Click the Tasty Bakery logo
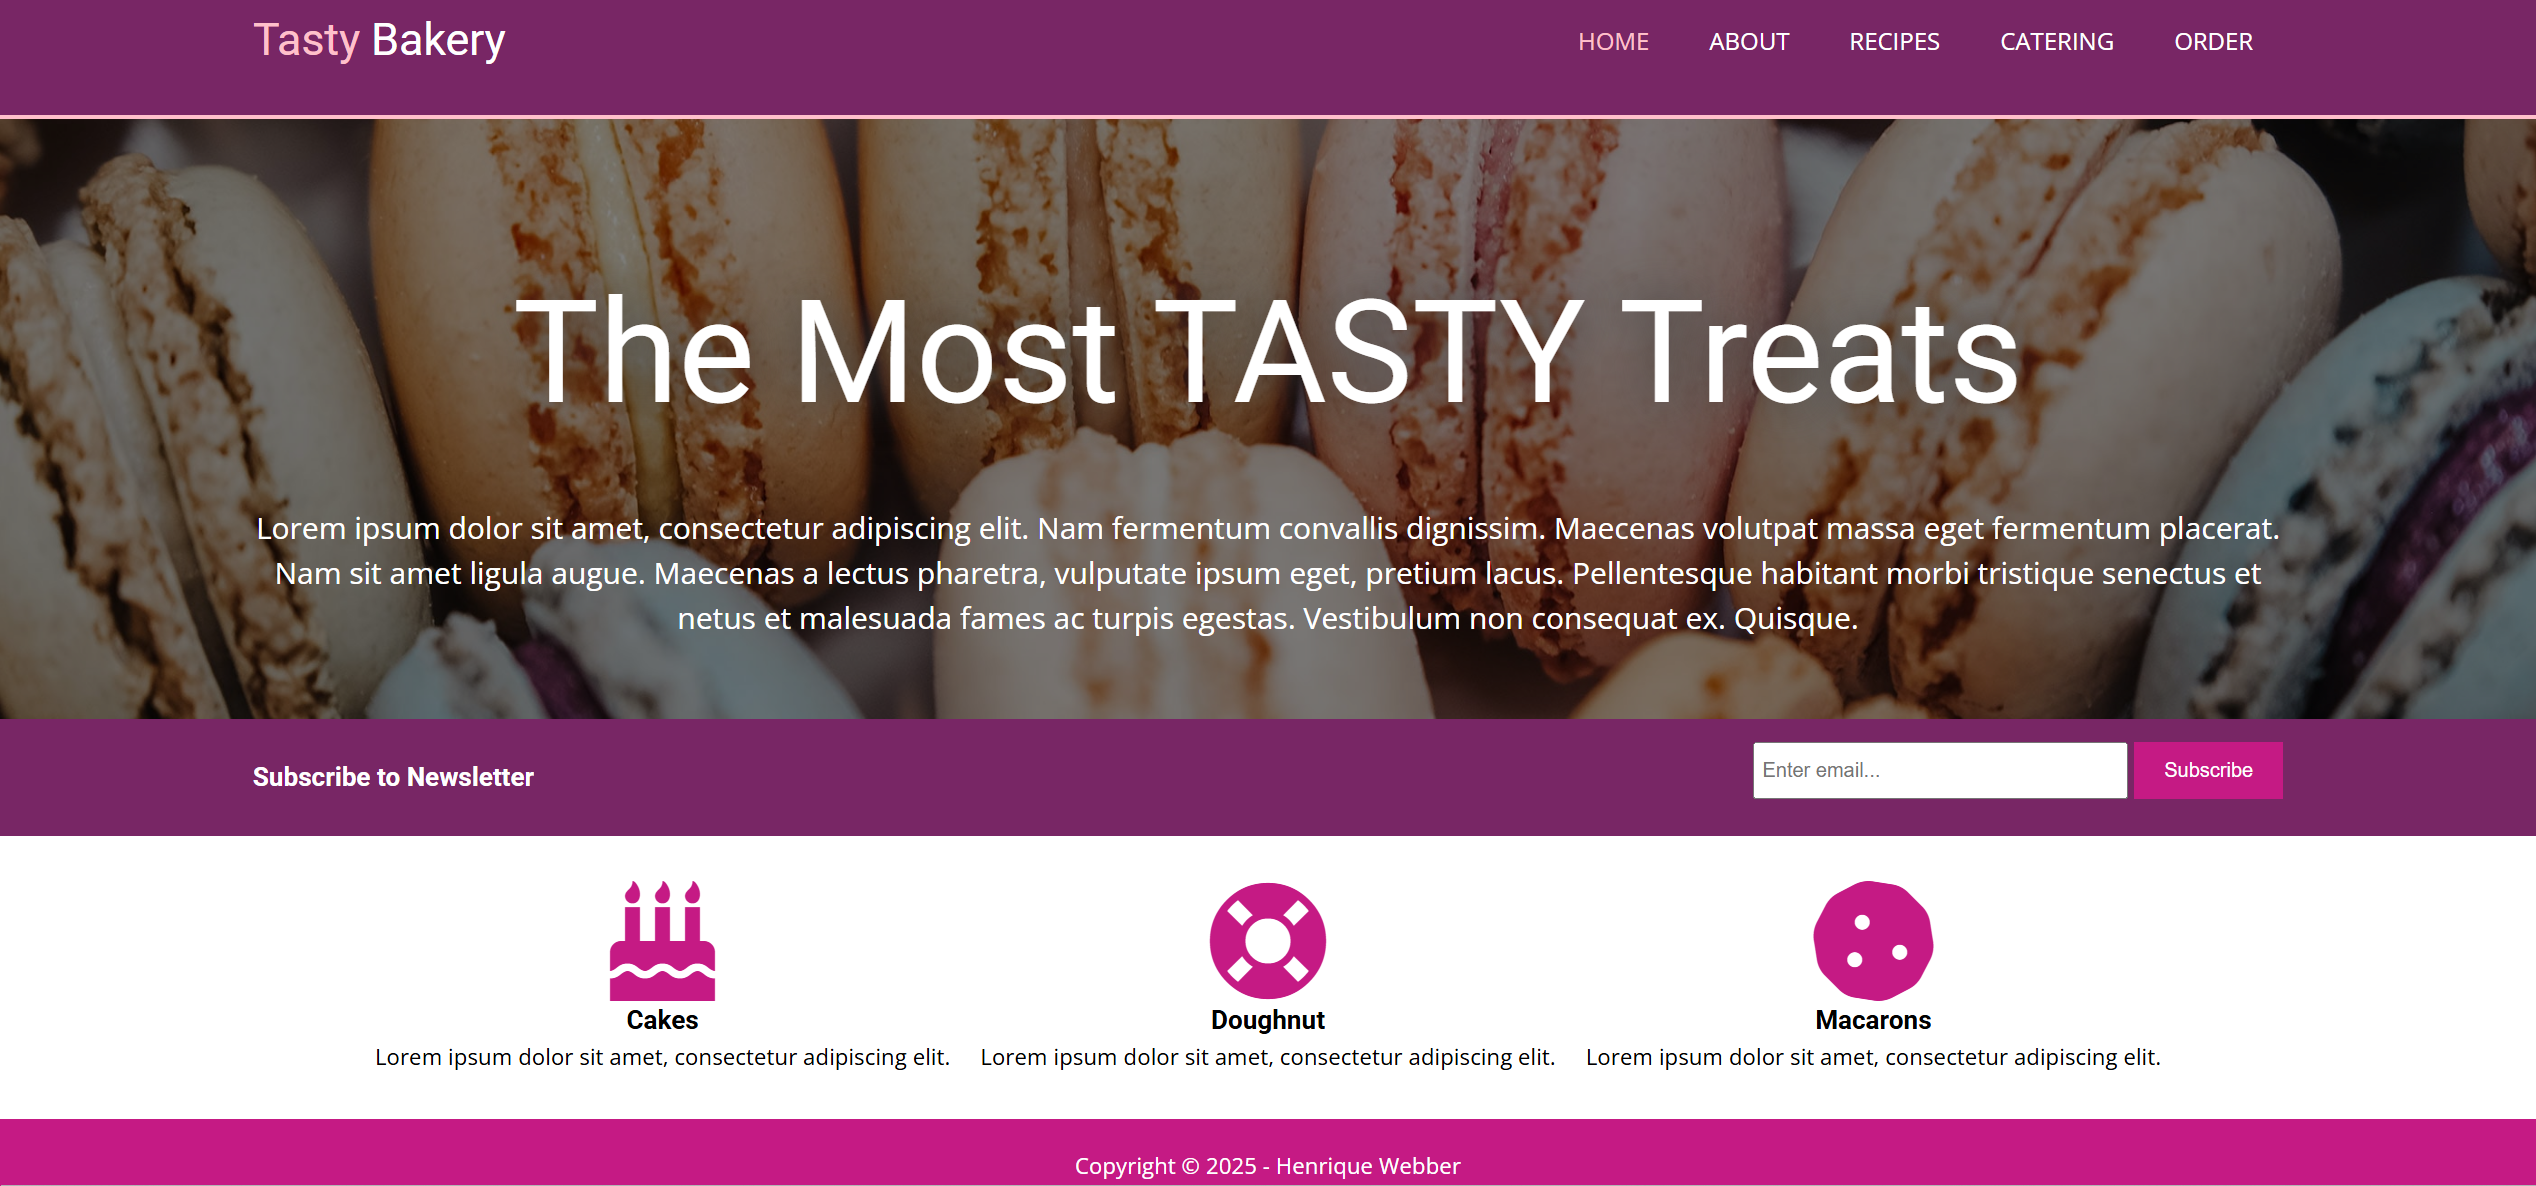2536x1186 pixels. [379, 41]
